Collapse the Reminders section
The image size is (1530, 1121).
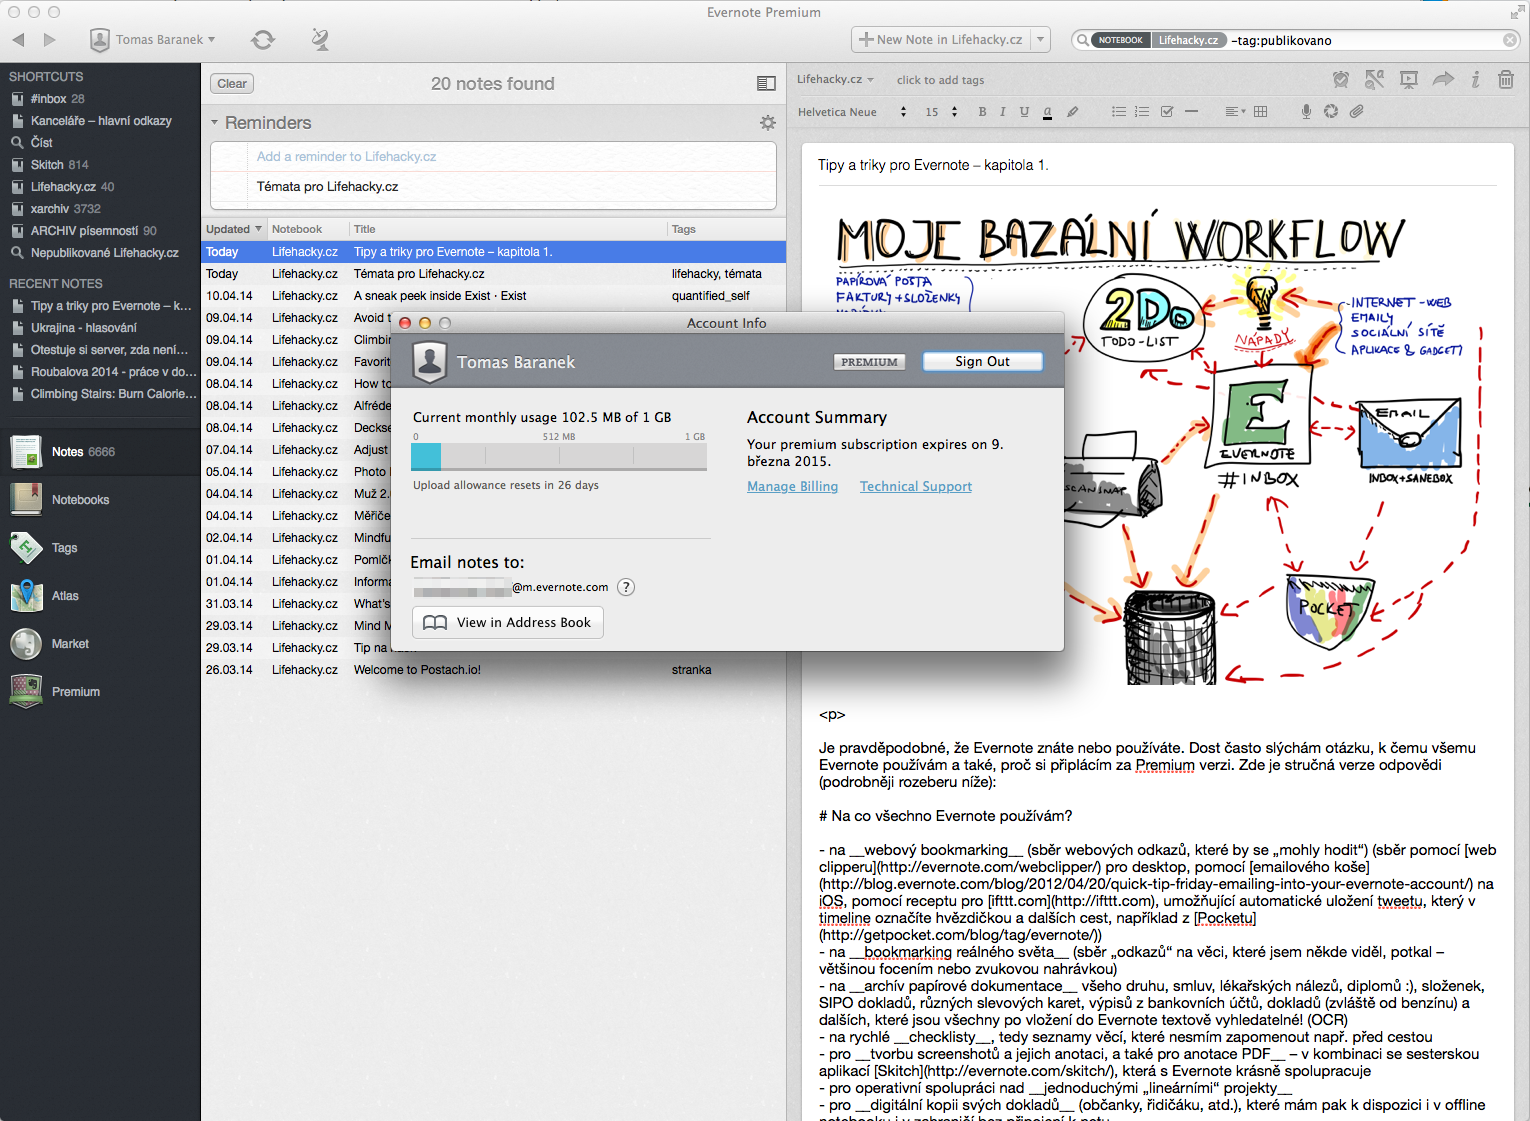(214, 122)
